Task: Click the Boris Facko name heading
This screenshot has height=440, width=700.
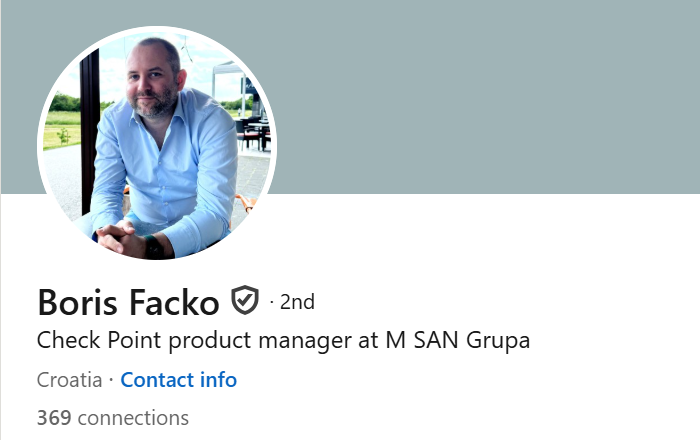Action: tap(129, 303)
